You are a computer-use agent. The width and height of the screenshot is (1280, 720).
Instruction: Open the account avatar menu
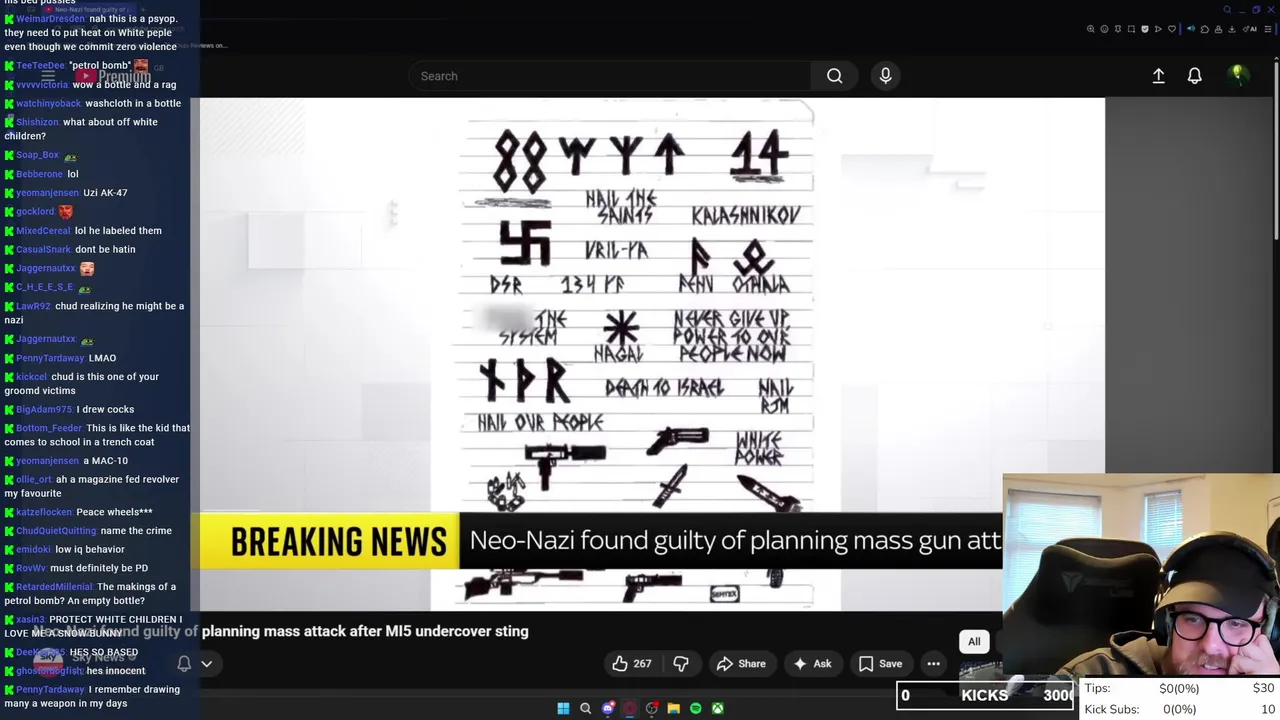click(1237, 75)
